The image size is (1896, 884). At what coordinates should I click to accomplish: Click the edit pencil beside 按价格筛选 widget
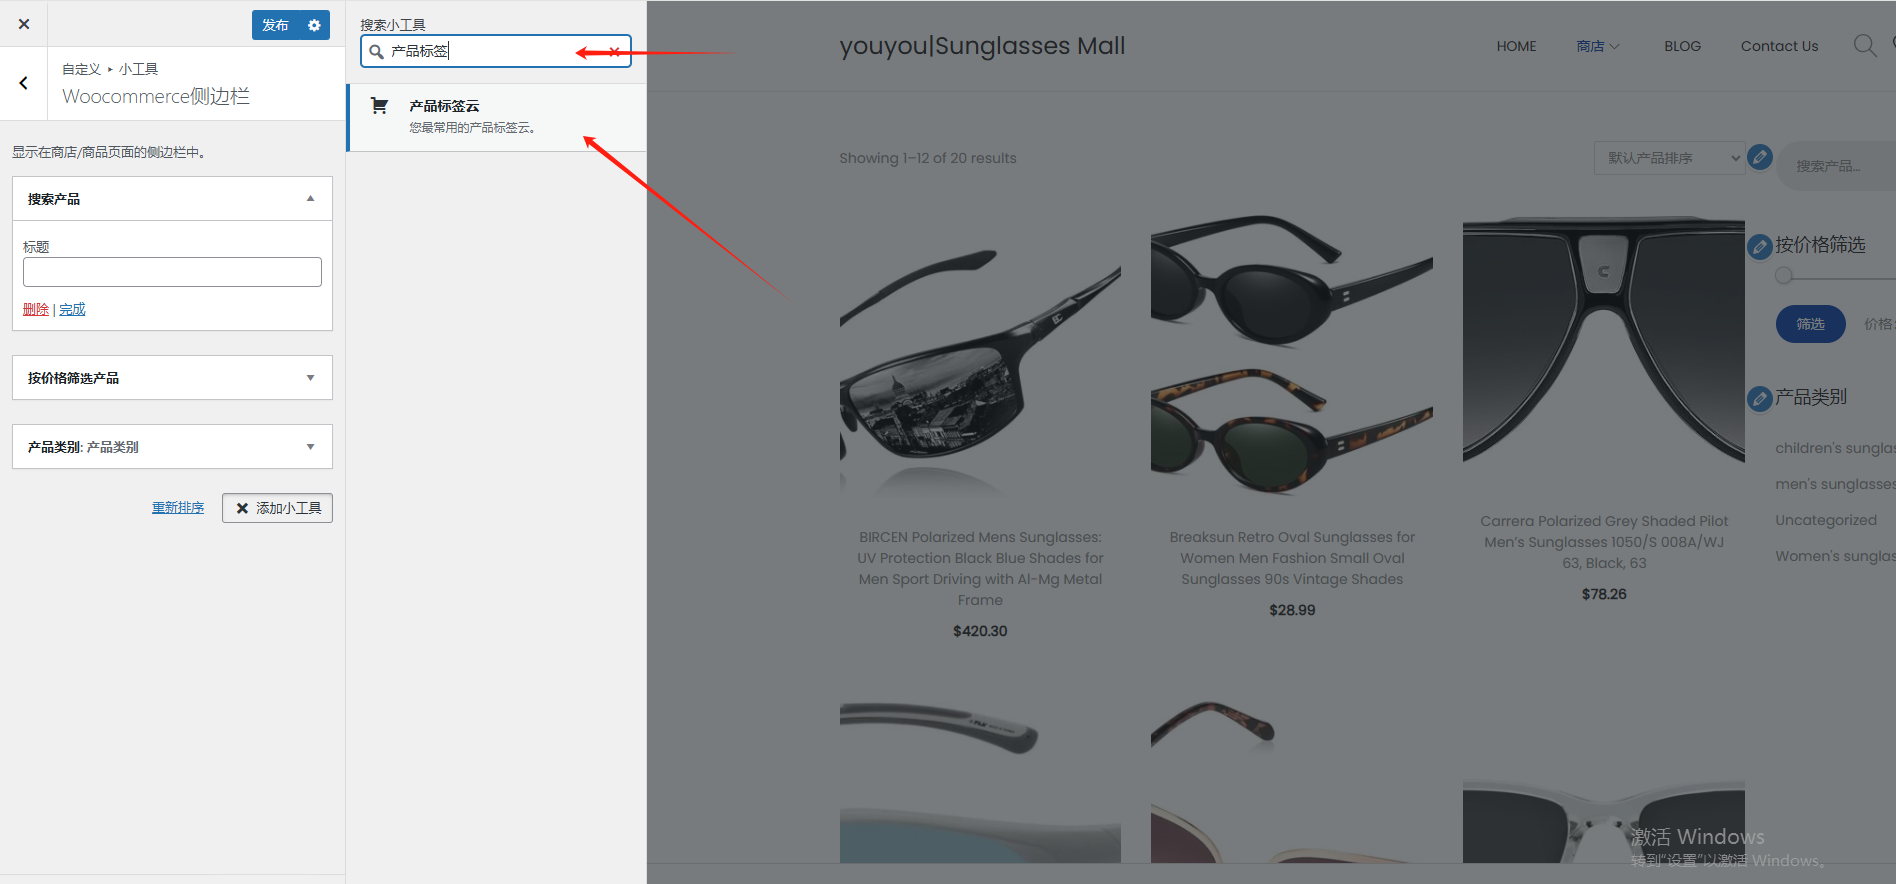point(1759,246)
